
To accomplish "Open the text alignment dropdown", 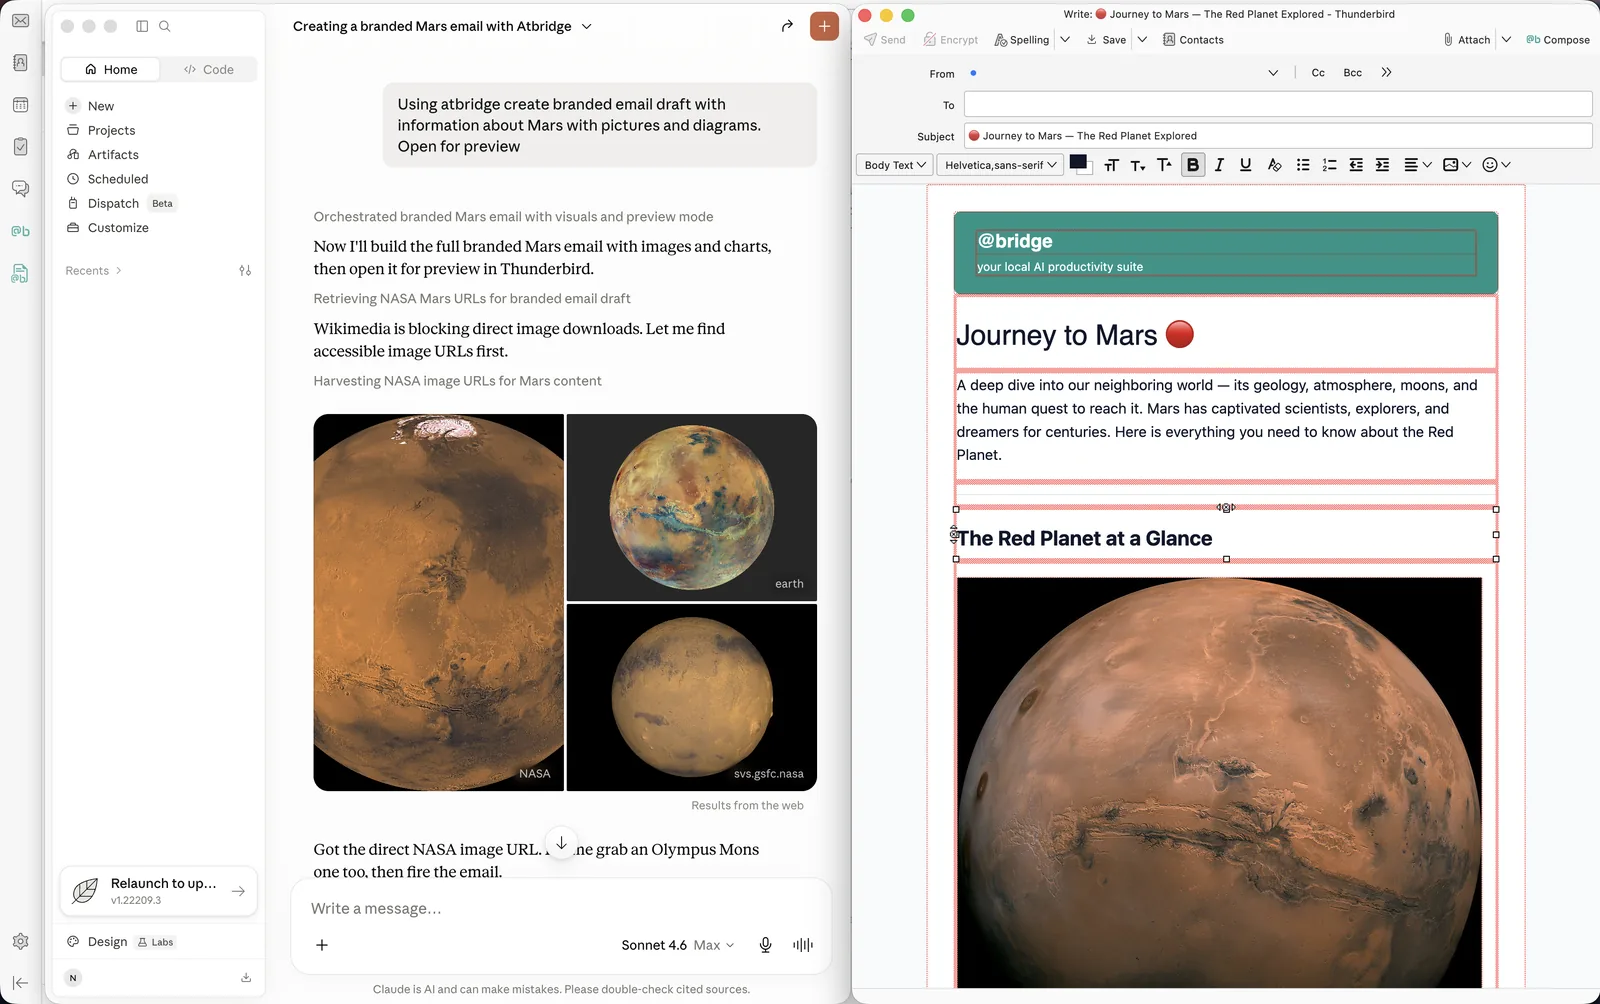I will point(1418,165).
